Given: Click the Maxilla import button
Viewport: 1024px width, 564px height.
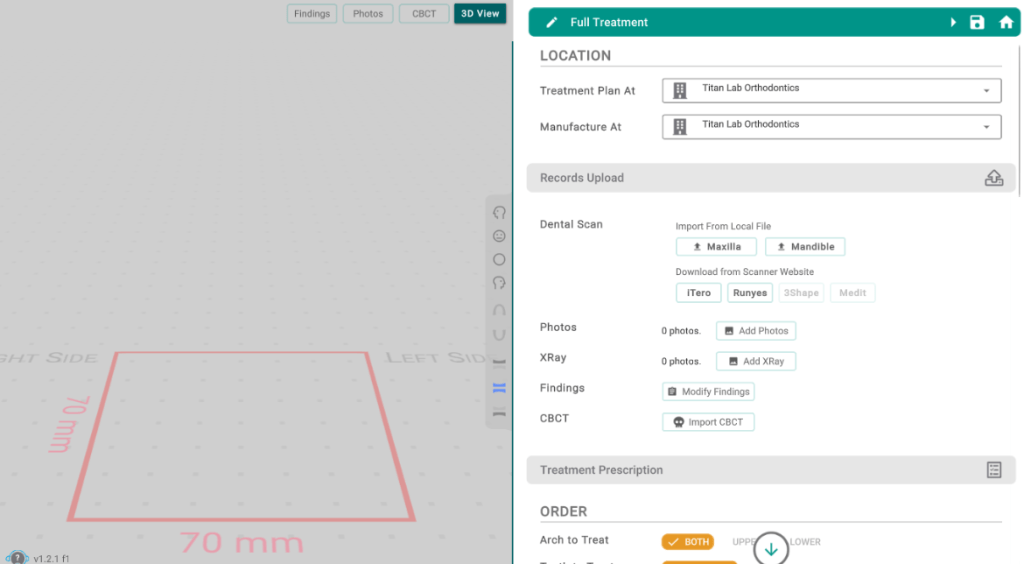Looking at the screenshot, I should [716, 247].
